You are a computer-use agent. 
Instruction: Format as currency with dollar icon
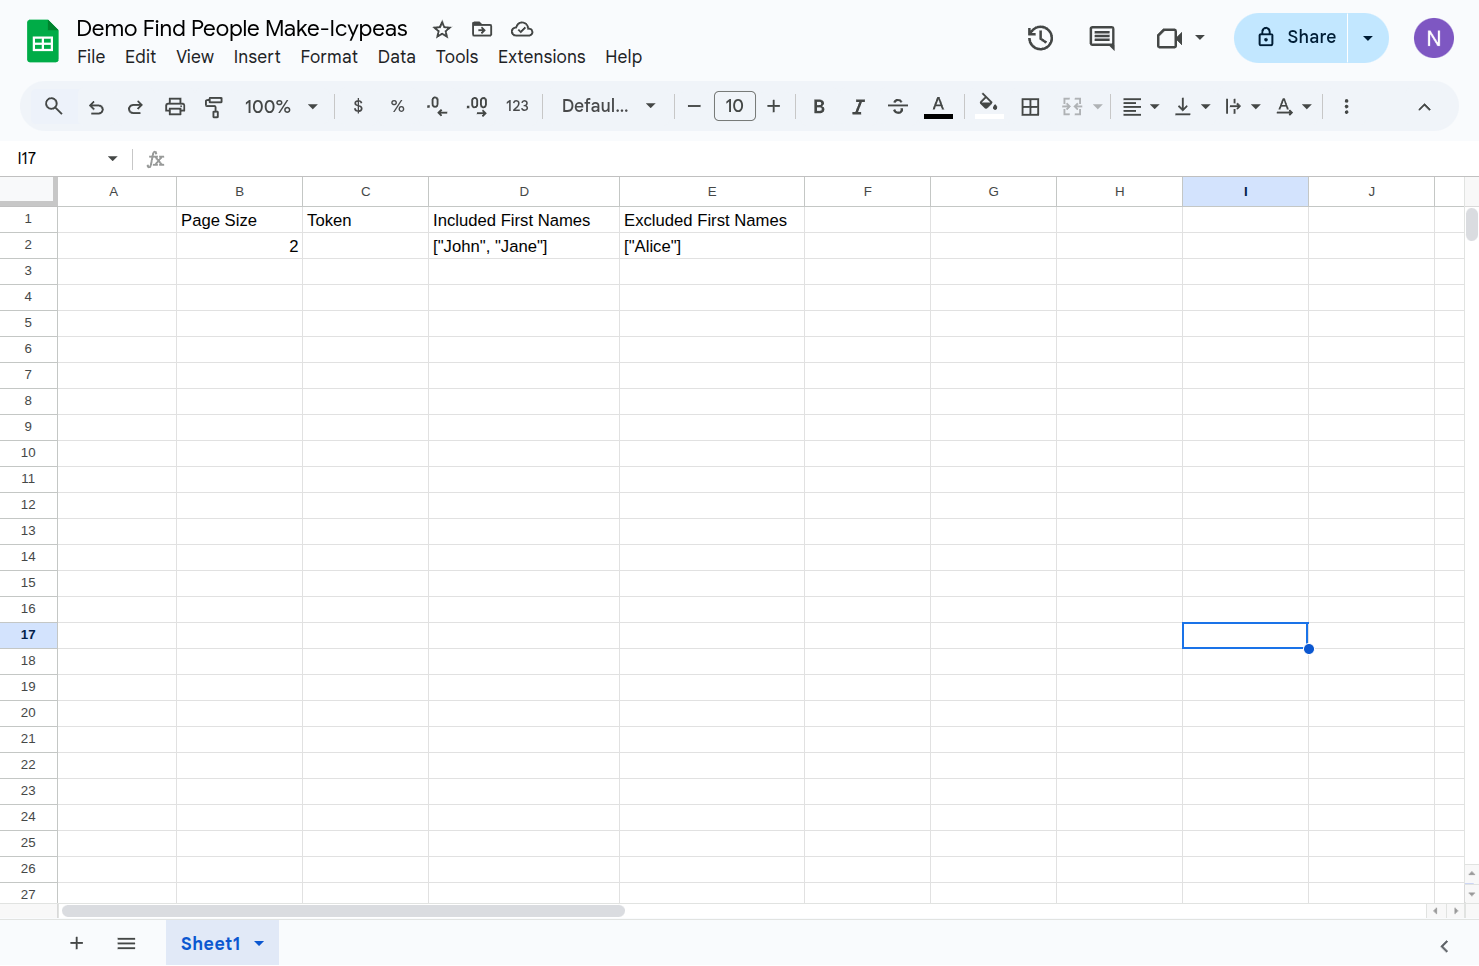pyautogui.click(x=358, y=106)
